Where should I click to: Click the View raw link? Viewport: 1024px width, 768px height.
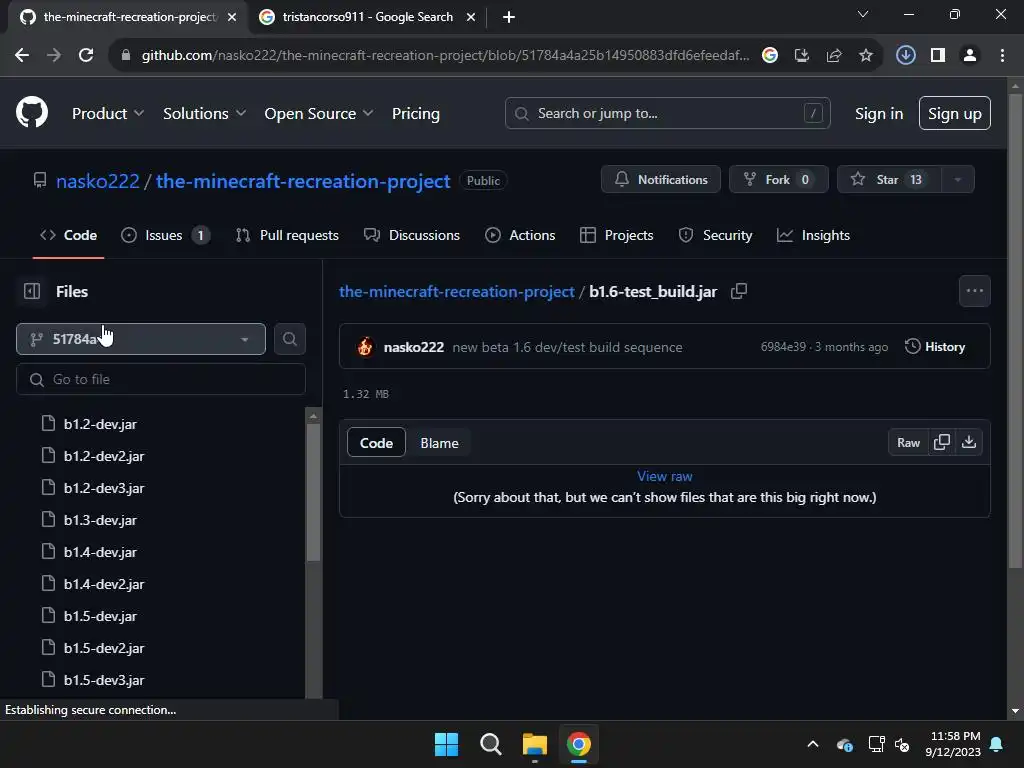[x=664, y=476]
